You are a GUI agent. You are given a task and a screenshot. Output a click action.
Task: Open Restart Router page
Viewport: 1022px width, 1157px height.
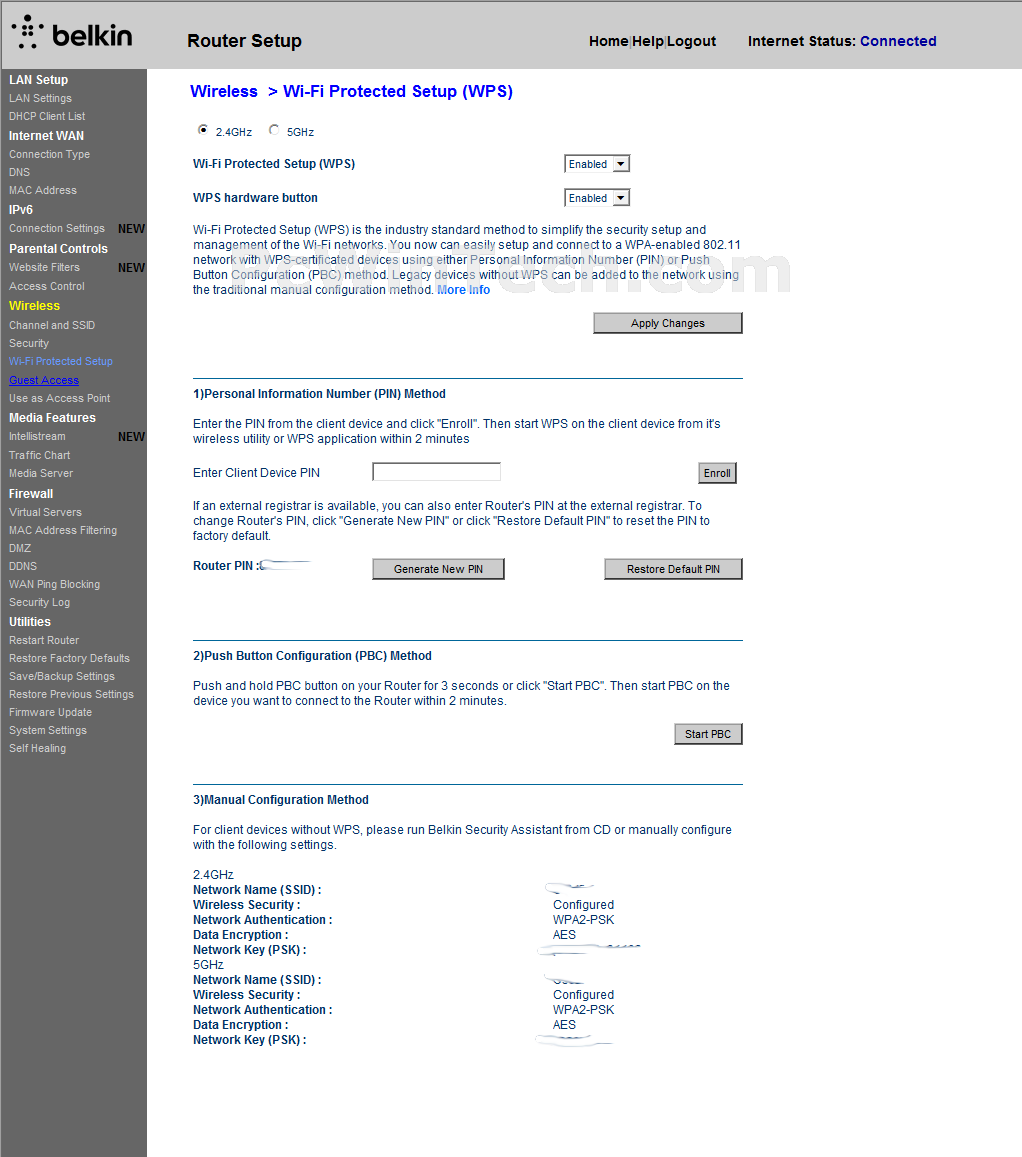coord(44,640)
